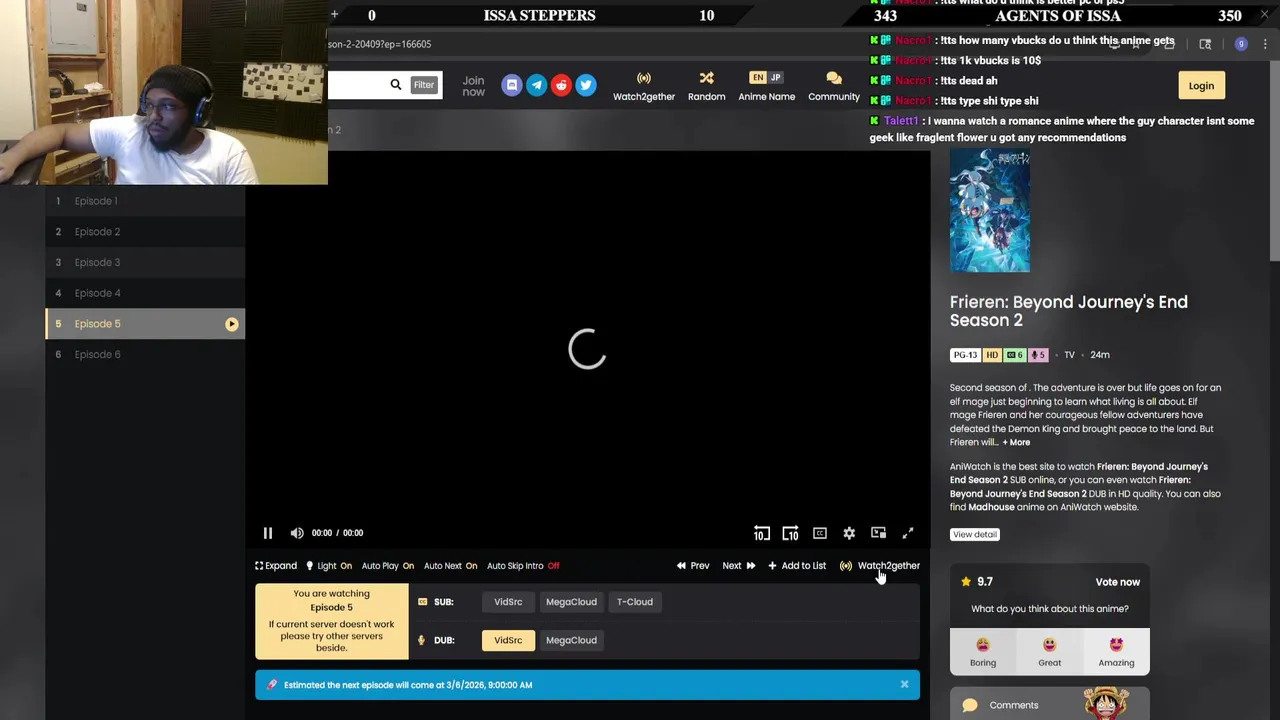Open player settings gear

tap(849, 533)
